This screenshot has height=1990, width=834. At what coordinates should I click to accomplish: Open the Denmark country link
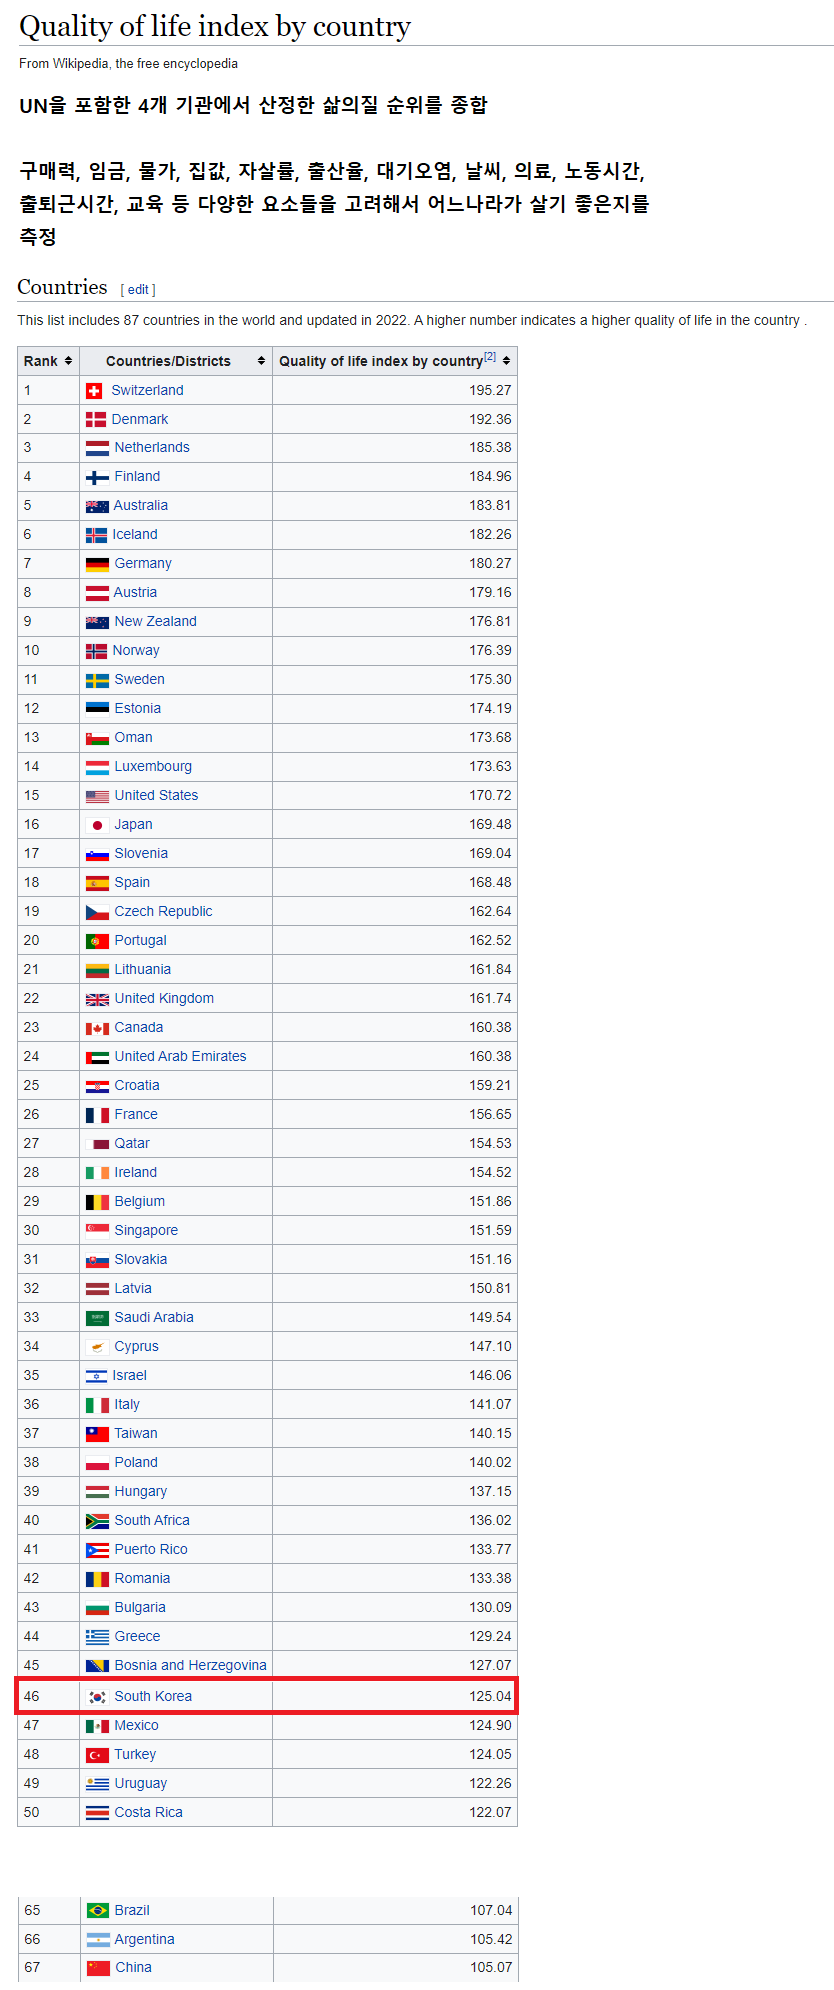pos(139,420)
